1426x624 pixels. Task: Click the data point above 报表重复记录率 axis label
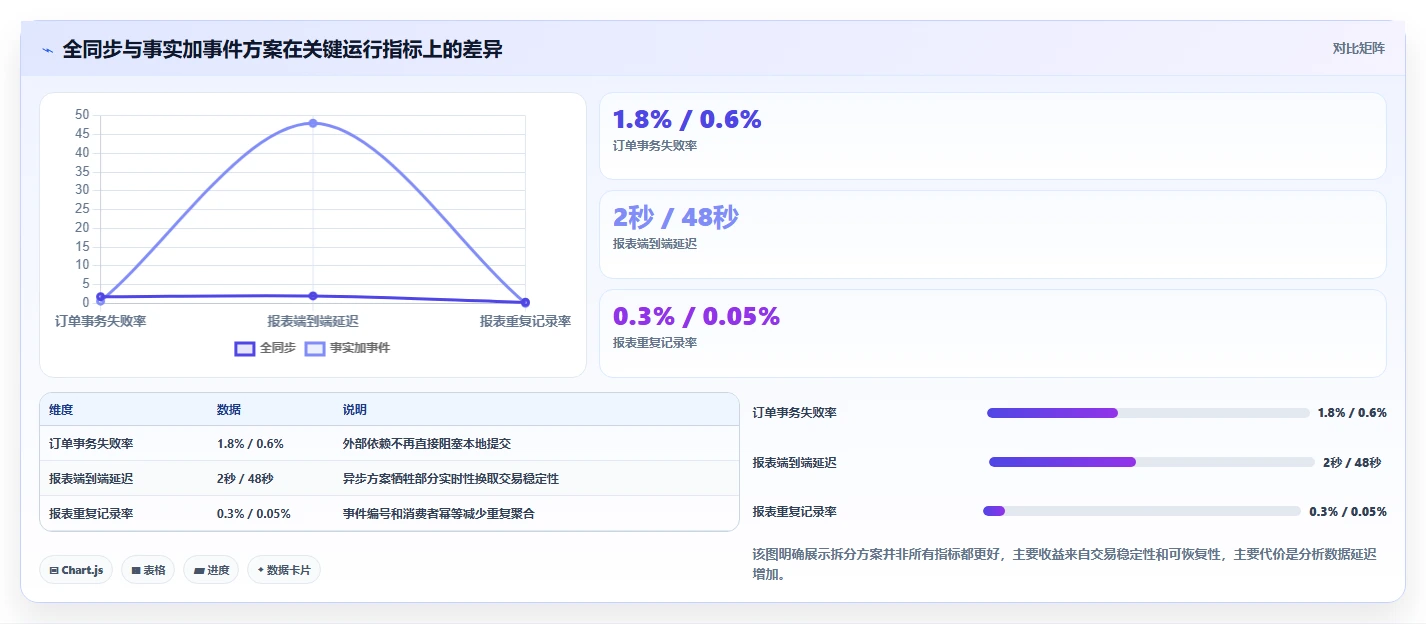pos(525,302)
